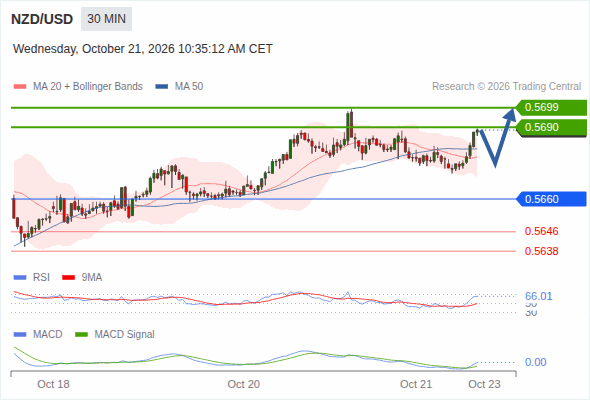Screen dimensions: 590x400
Task: Click the MA 50 blue legend swatch
Action: click(162, 87)
